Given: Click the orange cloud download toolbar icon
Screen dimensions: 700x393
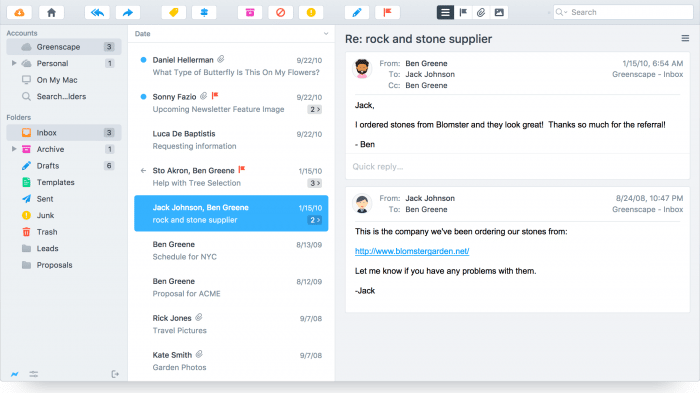Looking at the screenshot, I should [x=19, y=13].
